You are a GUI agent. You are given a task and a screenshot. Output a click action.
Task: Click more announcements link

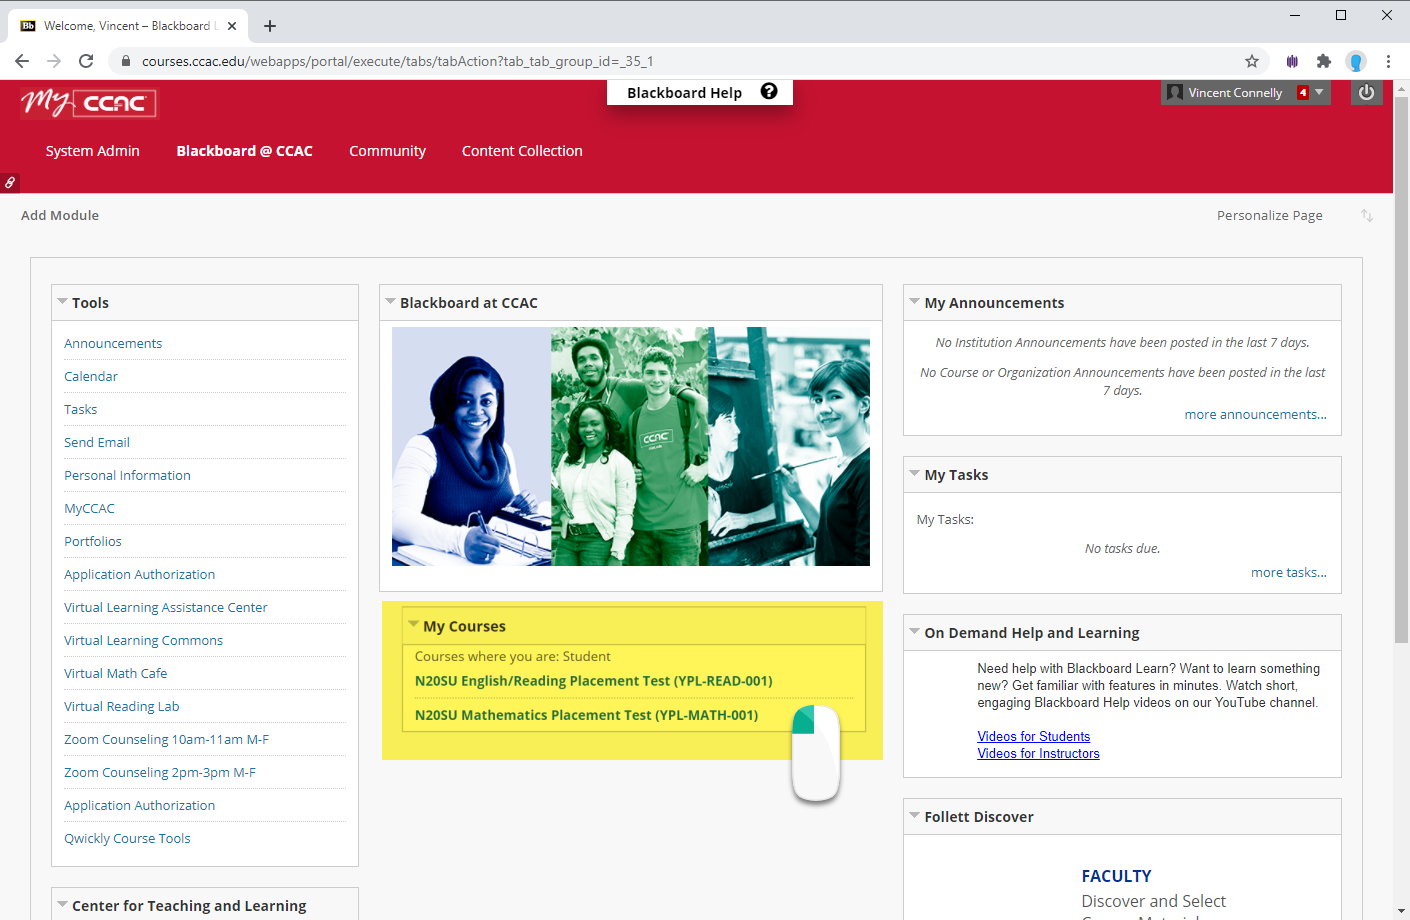point(1256,414)
